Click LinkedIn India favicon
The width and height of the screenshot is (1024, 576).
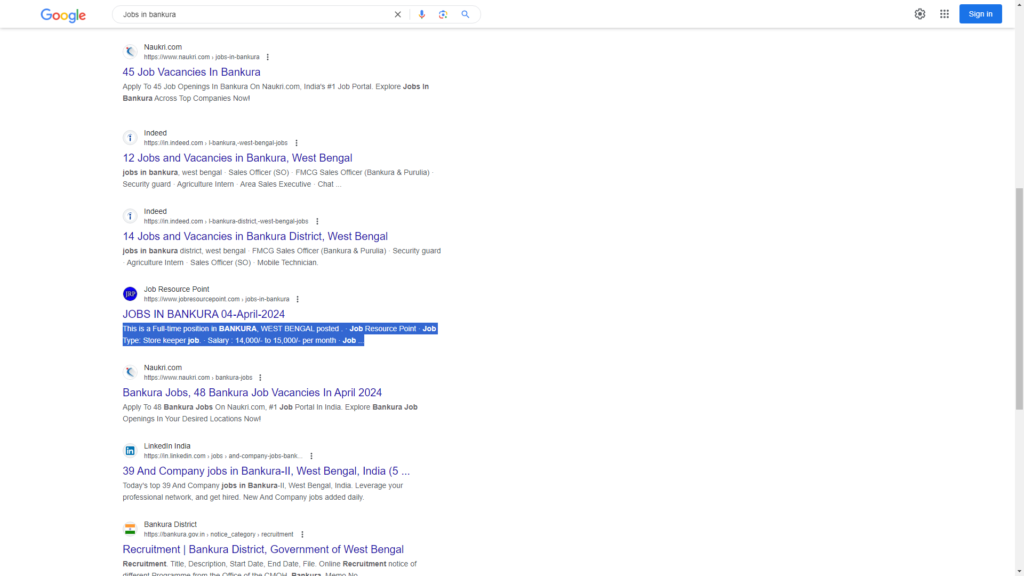tap(130, 451)
